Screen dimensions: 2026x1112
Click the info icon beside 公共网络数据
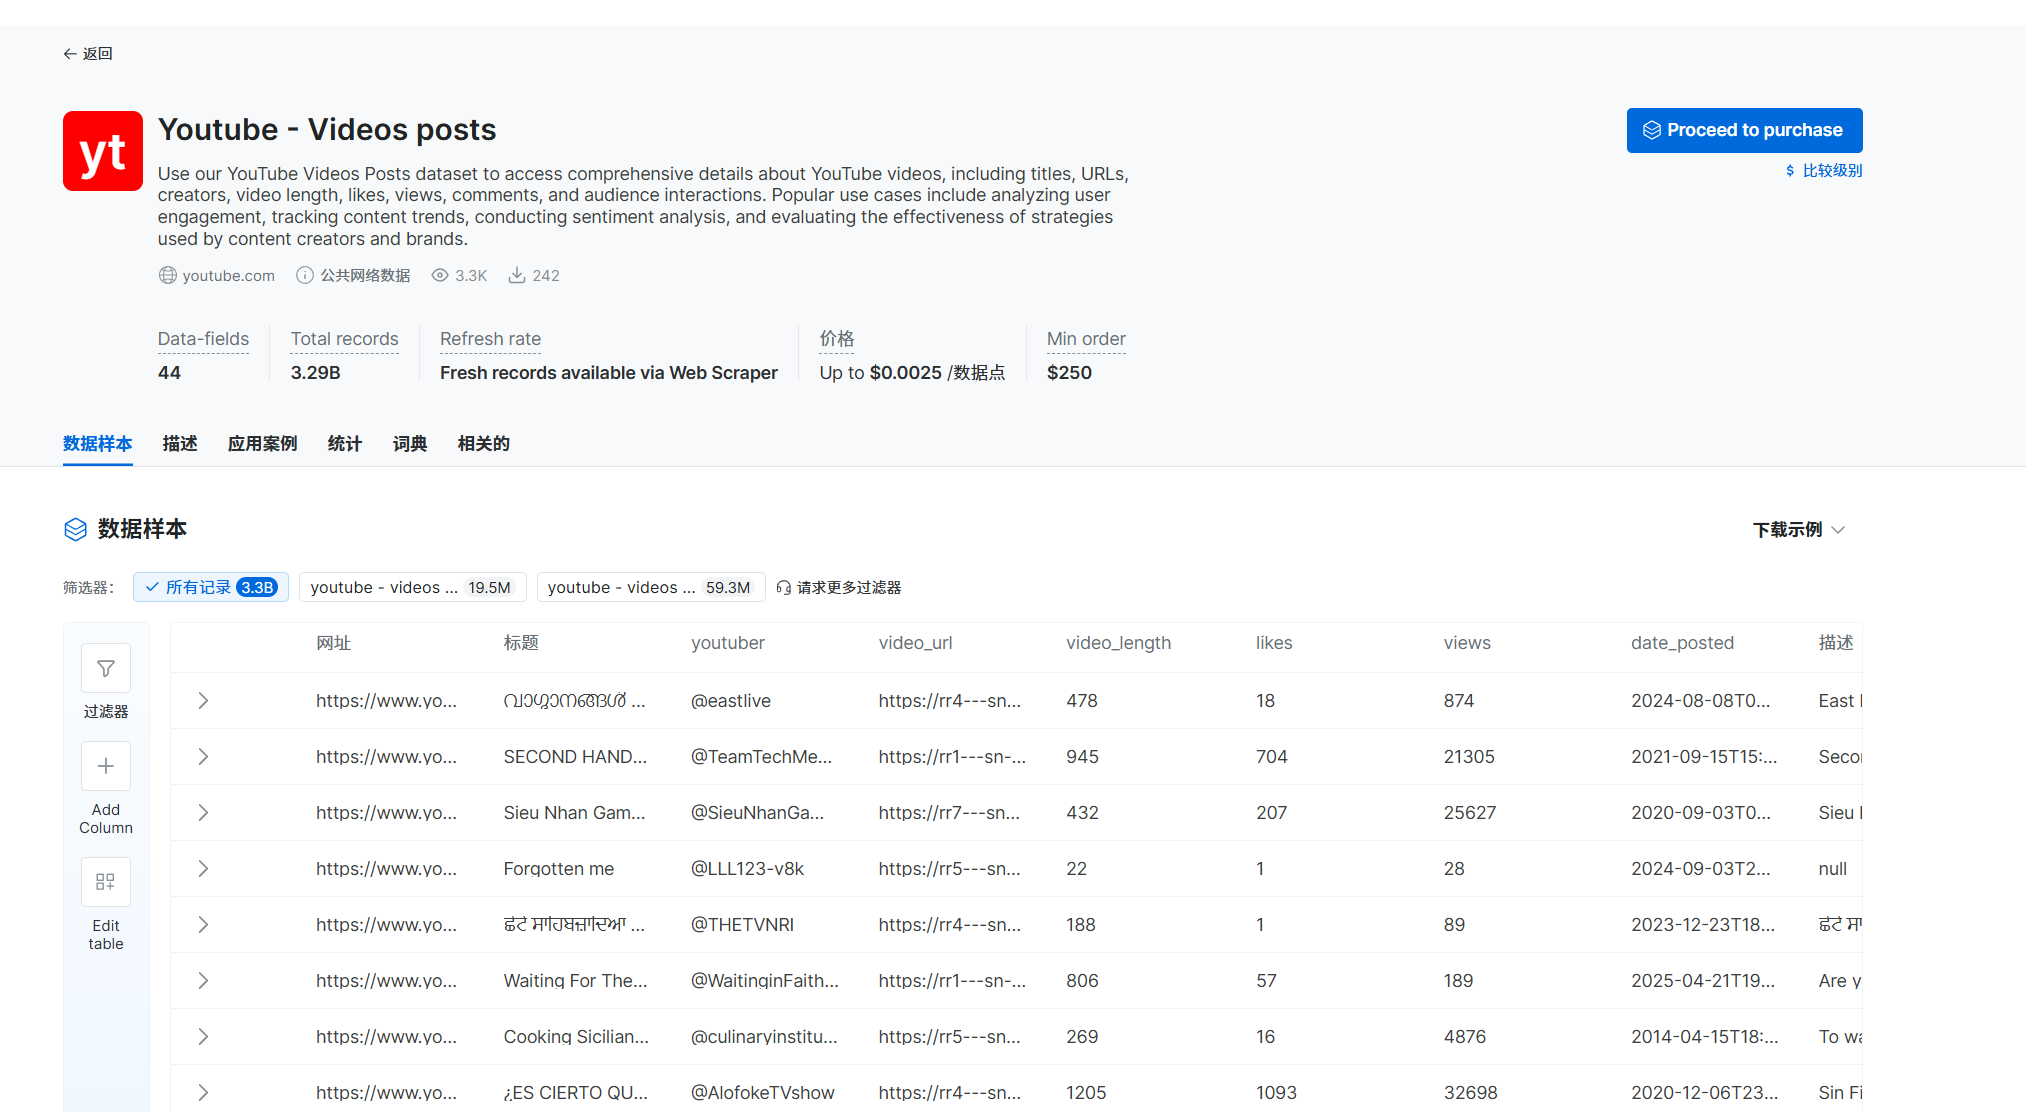point(305,275)
